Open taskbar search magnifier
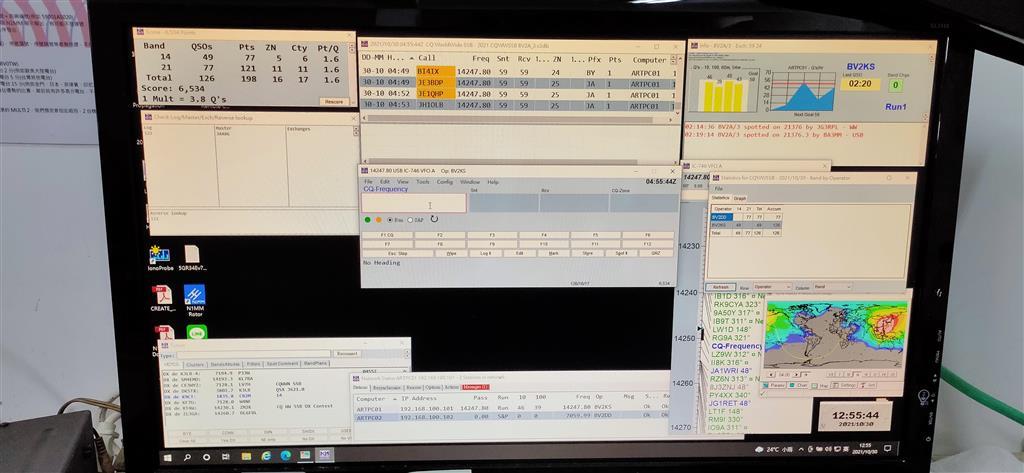This screenshot has width=1024, height=473. [187, 457]
